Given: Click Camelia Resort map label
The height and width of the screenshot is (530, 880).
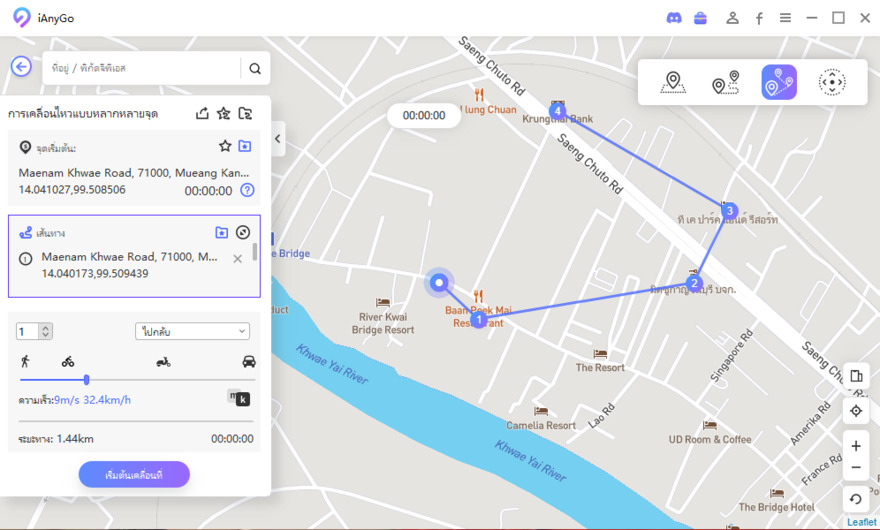Looking at the screenshot, I should (541, 426).
